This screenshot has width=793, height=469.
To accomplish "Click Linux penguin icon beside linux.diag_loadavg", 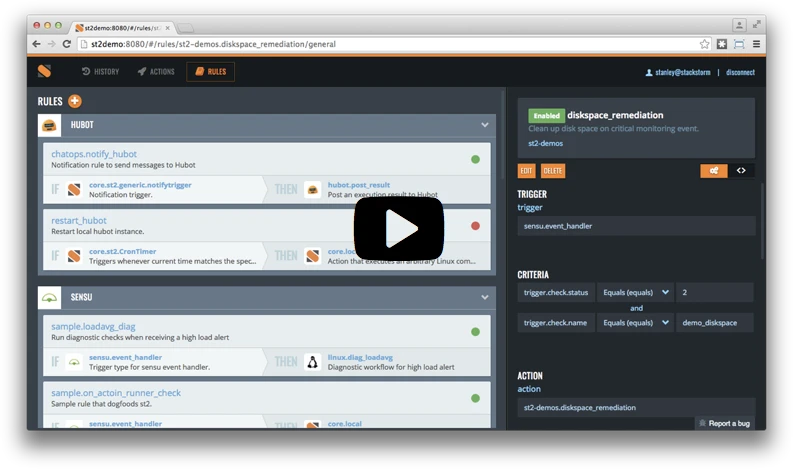I will click(313, 362).
